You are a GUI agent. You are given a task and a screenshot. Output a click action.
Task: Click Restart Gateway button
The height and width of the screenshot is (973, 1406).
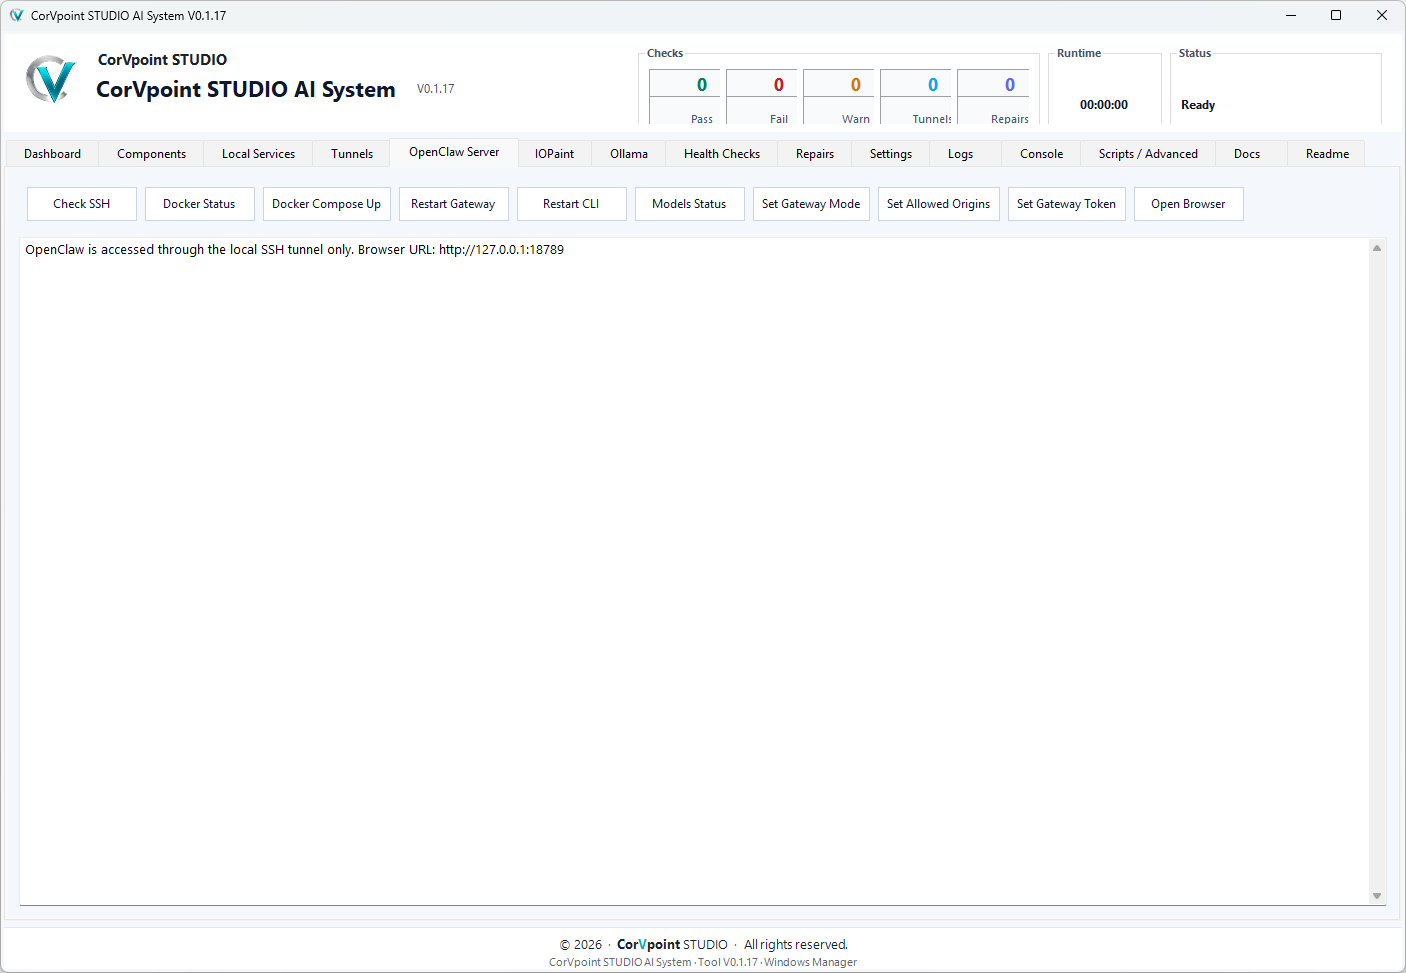453,204
